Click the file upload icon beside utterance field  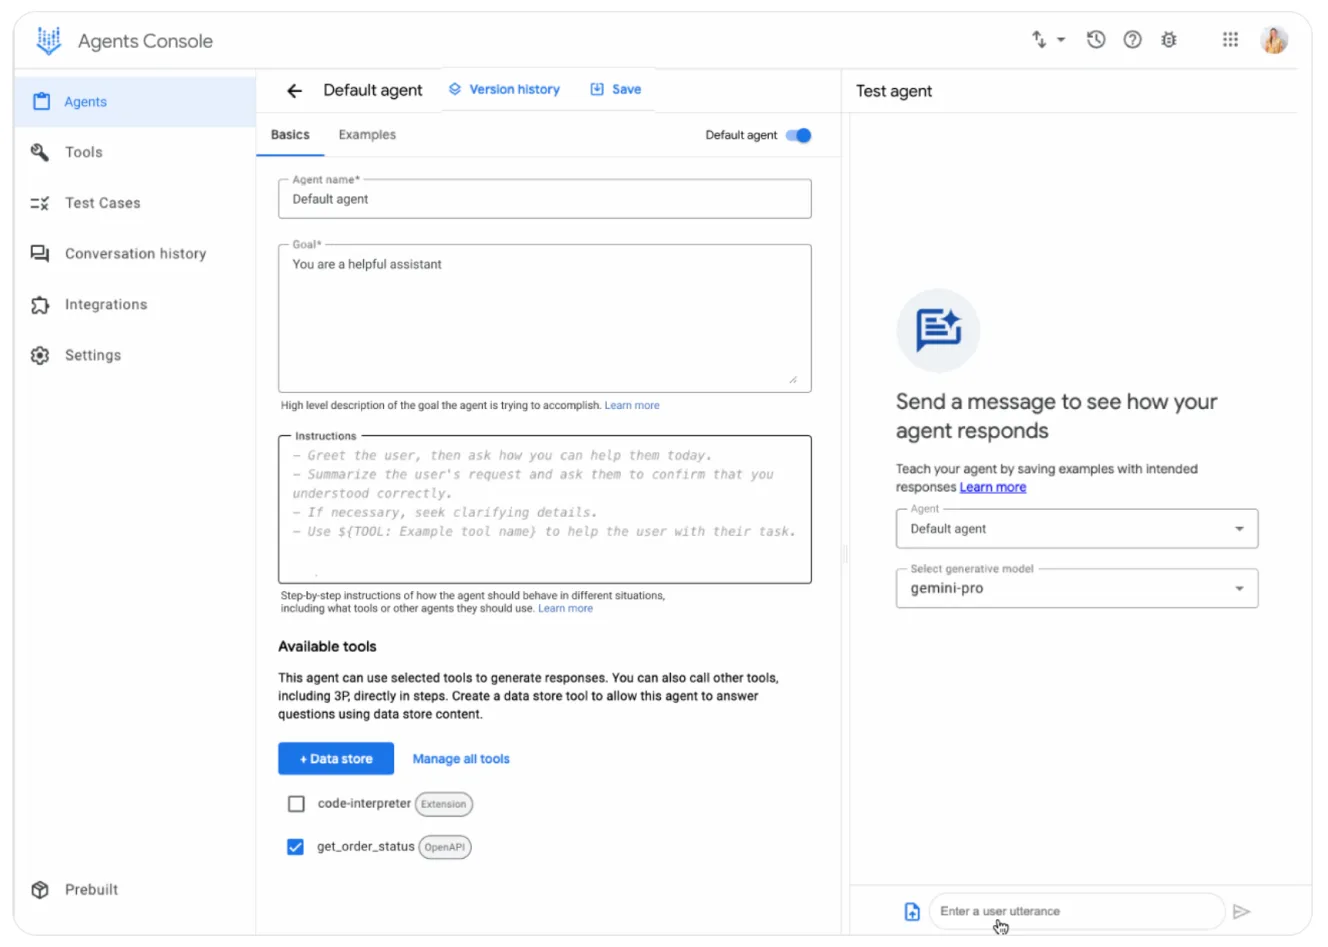tap(912, 911)
